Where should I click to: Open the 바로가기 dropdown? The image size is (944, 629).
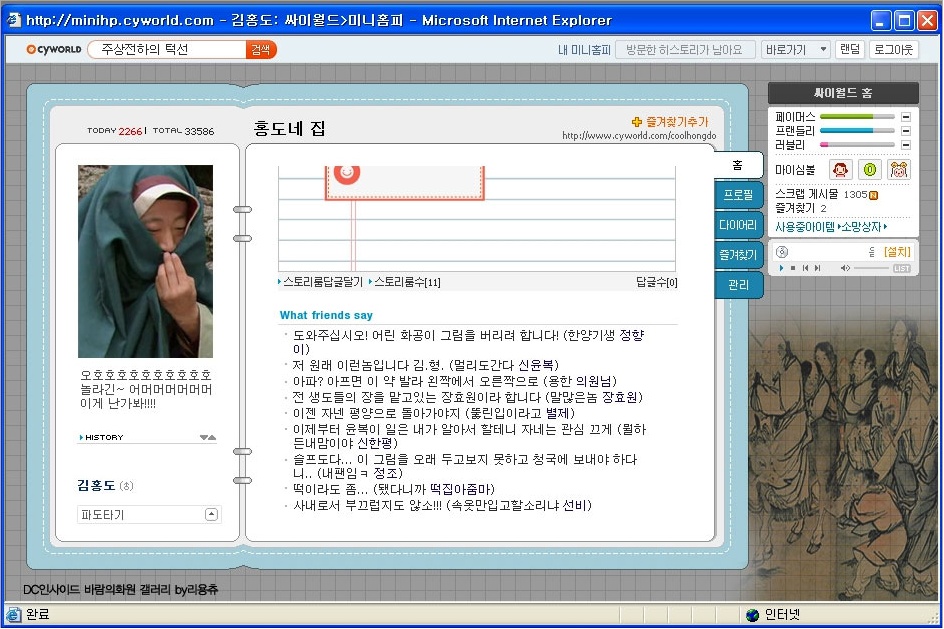[796, 49]
